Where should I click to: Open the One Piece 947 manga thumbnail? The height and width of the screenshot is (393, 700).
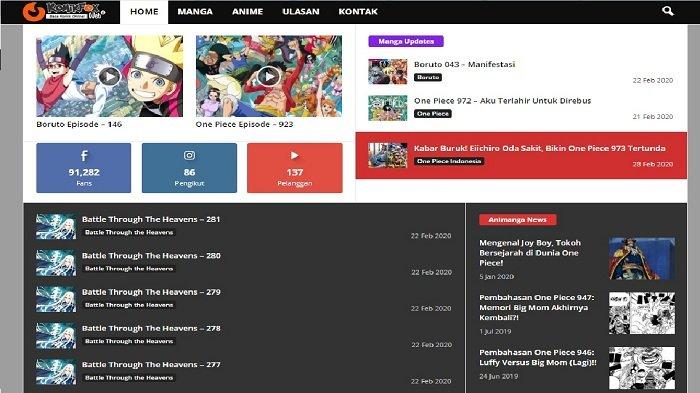(x=642, y=313)
